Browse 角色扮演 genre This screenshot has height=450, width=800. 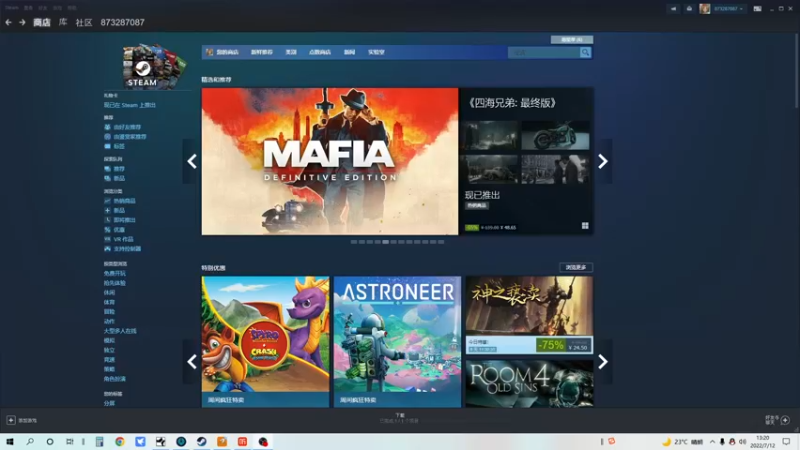tap(115, 379)
